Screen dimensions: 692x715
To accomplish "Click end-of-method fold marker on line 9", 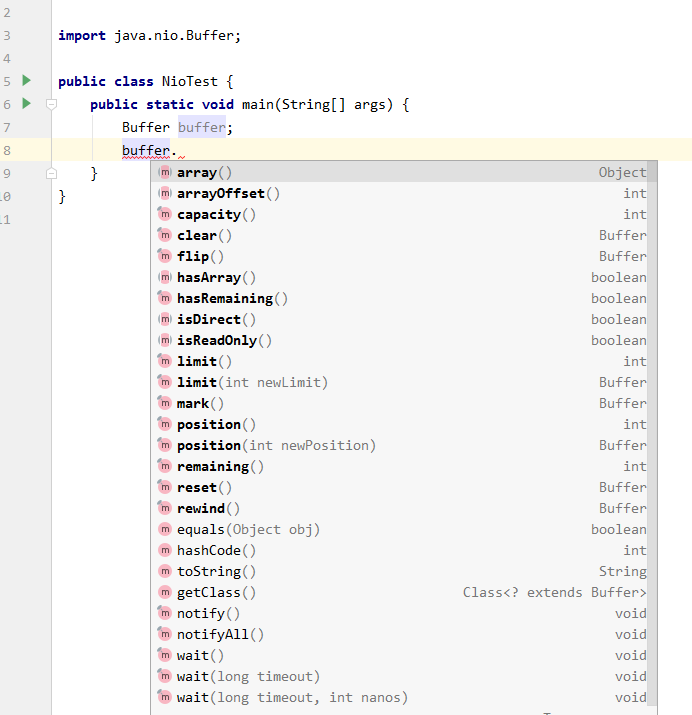I will pyautogui.click(x=52, y=173).
